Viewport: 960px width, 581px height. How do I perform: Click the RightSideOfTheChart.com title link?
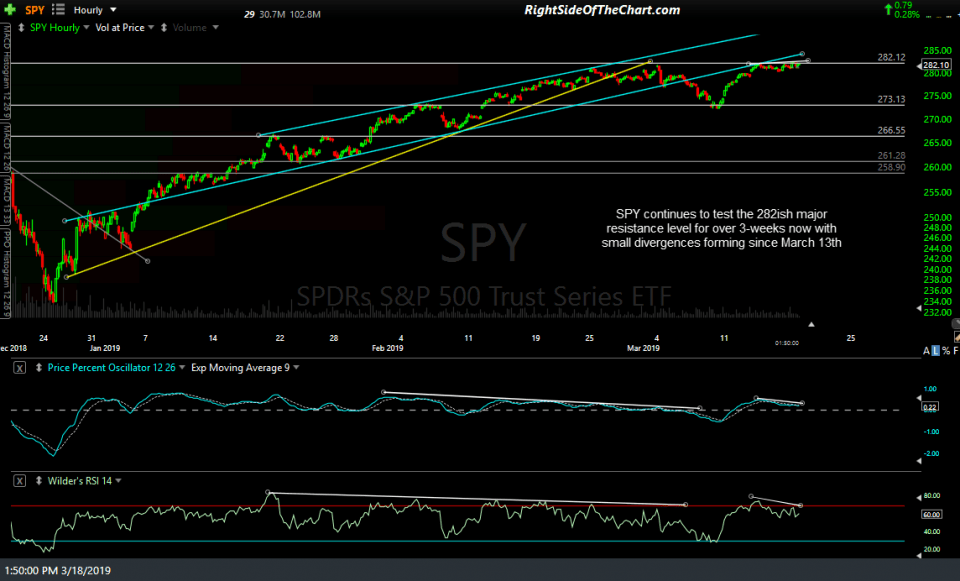pyautogui.click(x=602, y=10)
